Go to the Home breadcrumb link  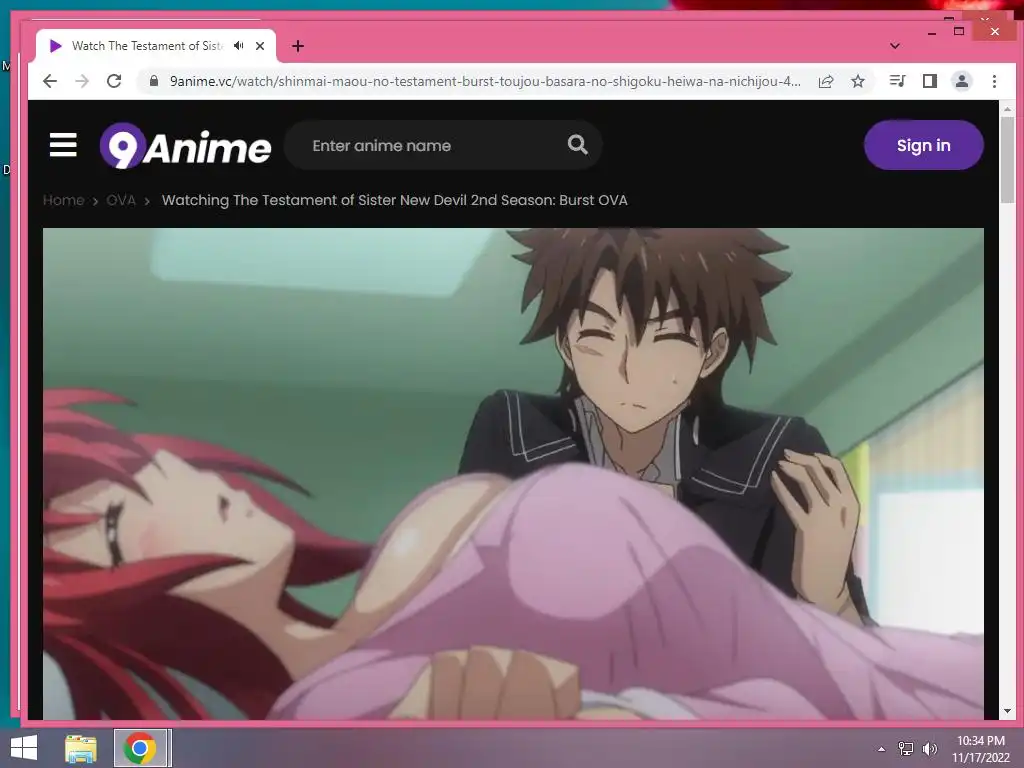63,200
